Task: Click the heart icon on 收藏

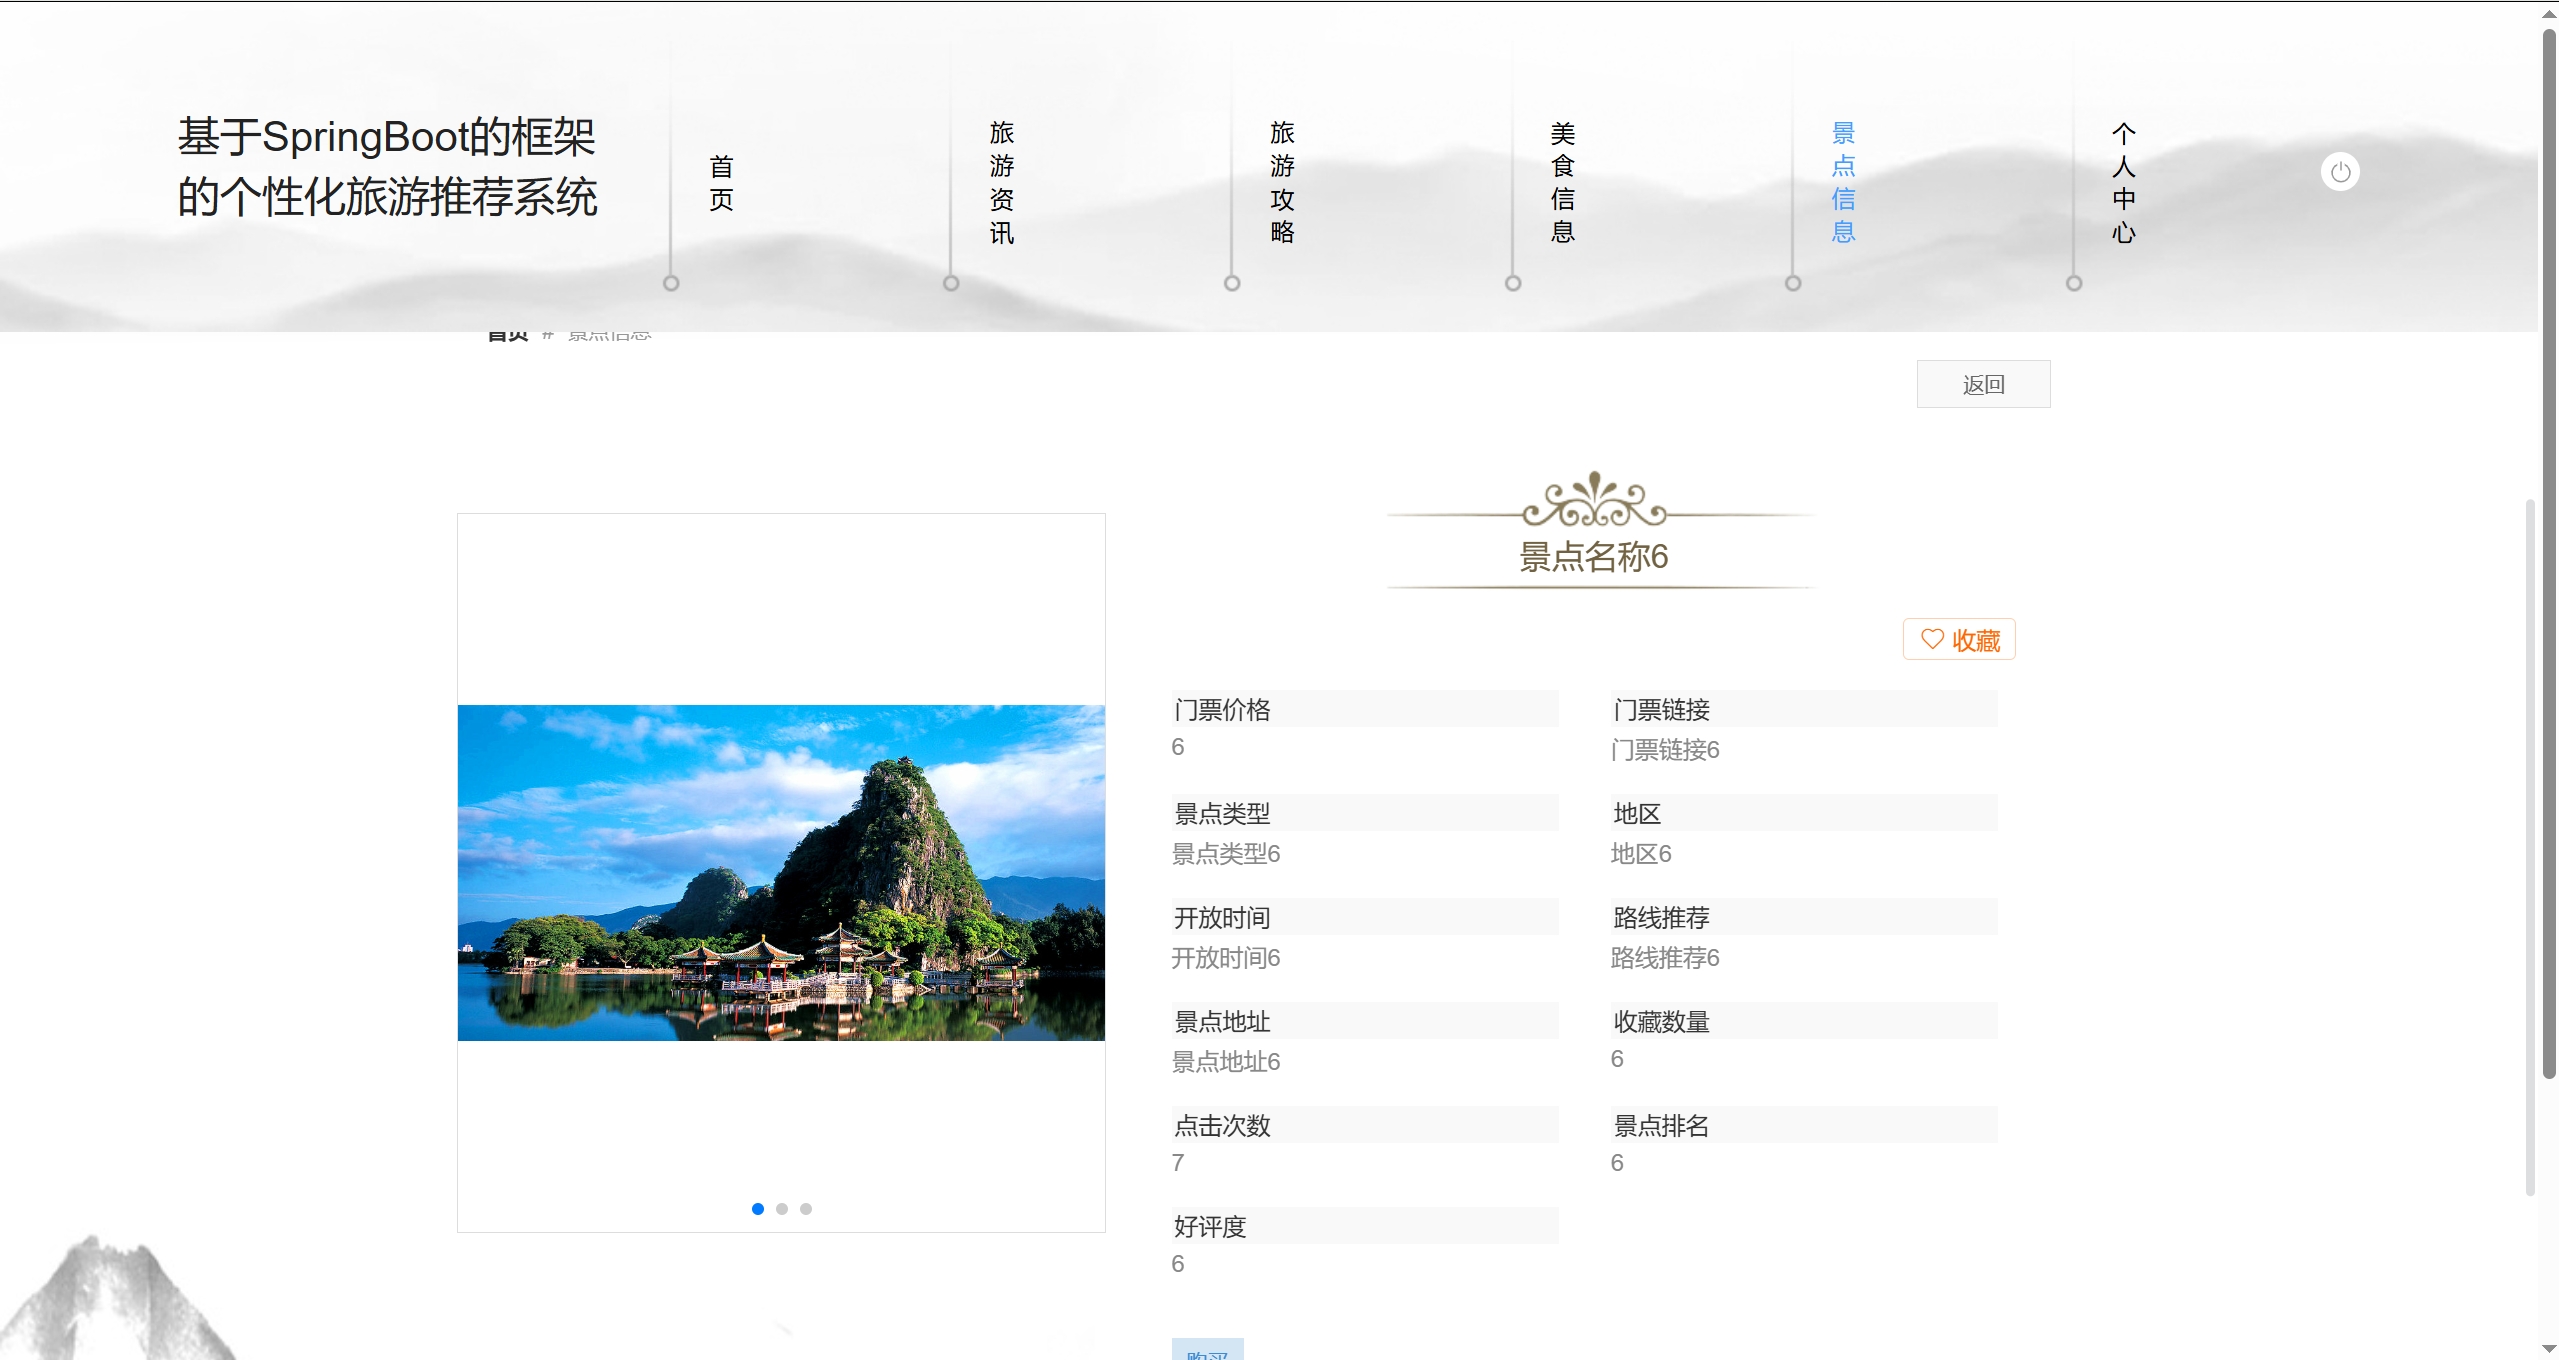Action: coord(1931,639)
